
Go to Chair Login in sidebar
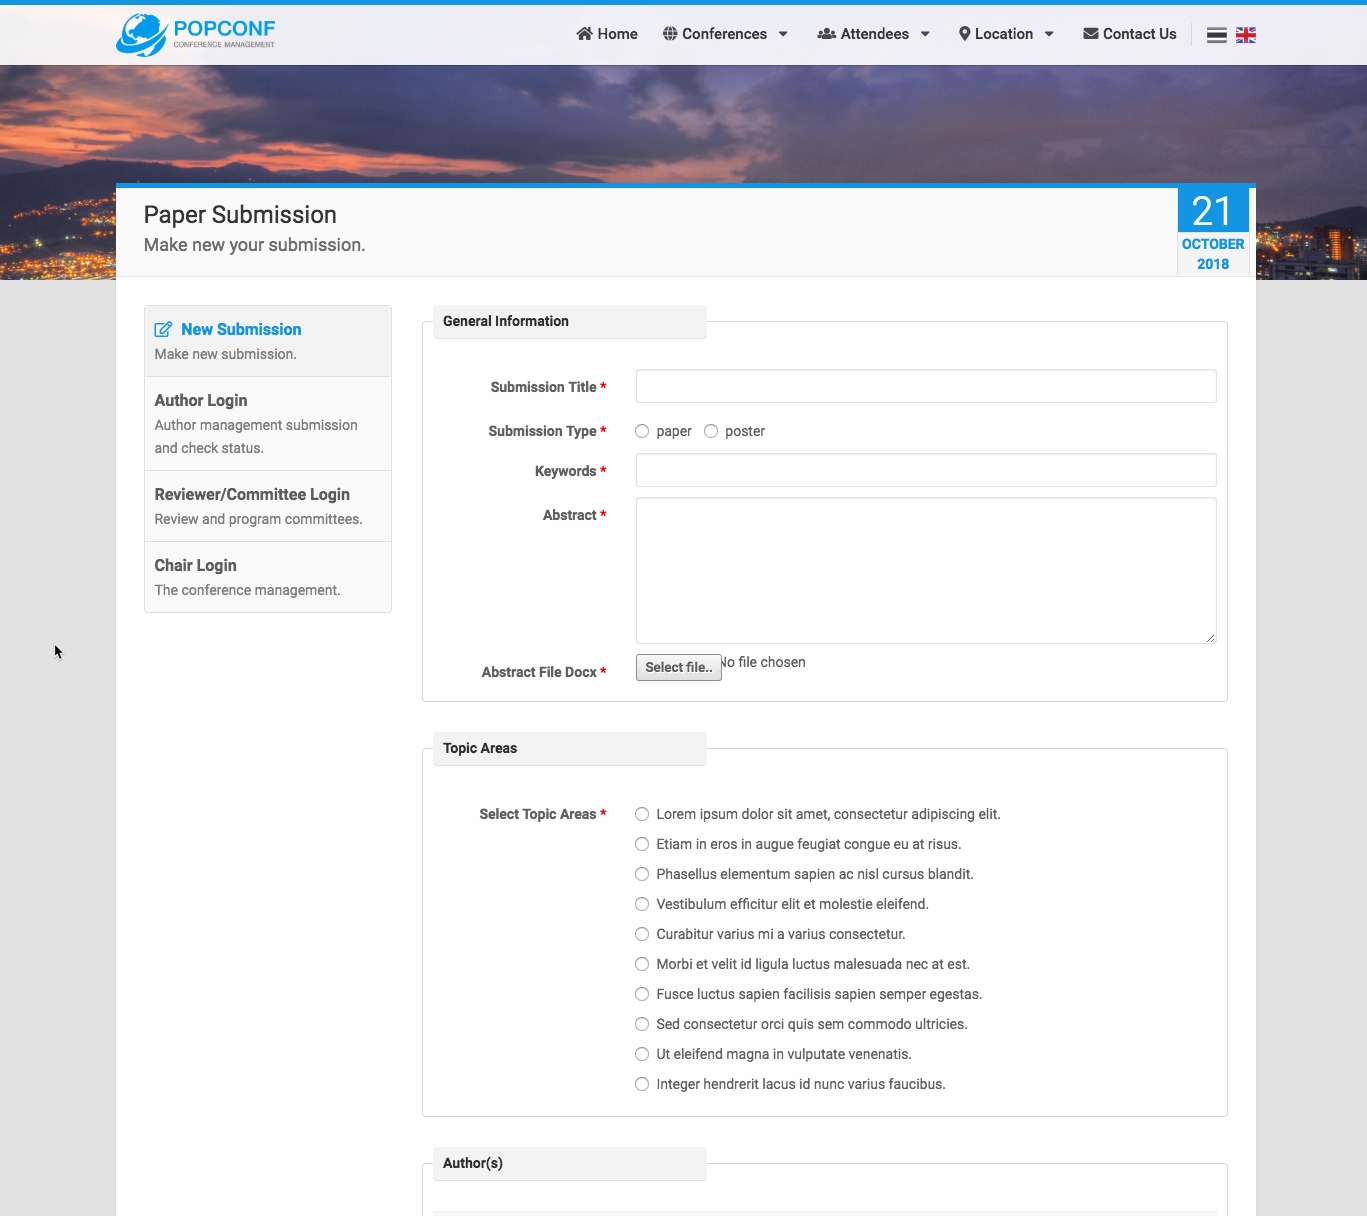(x=196, y=565)
